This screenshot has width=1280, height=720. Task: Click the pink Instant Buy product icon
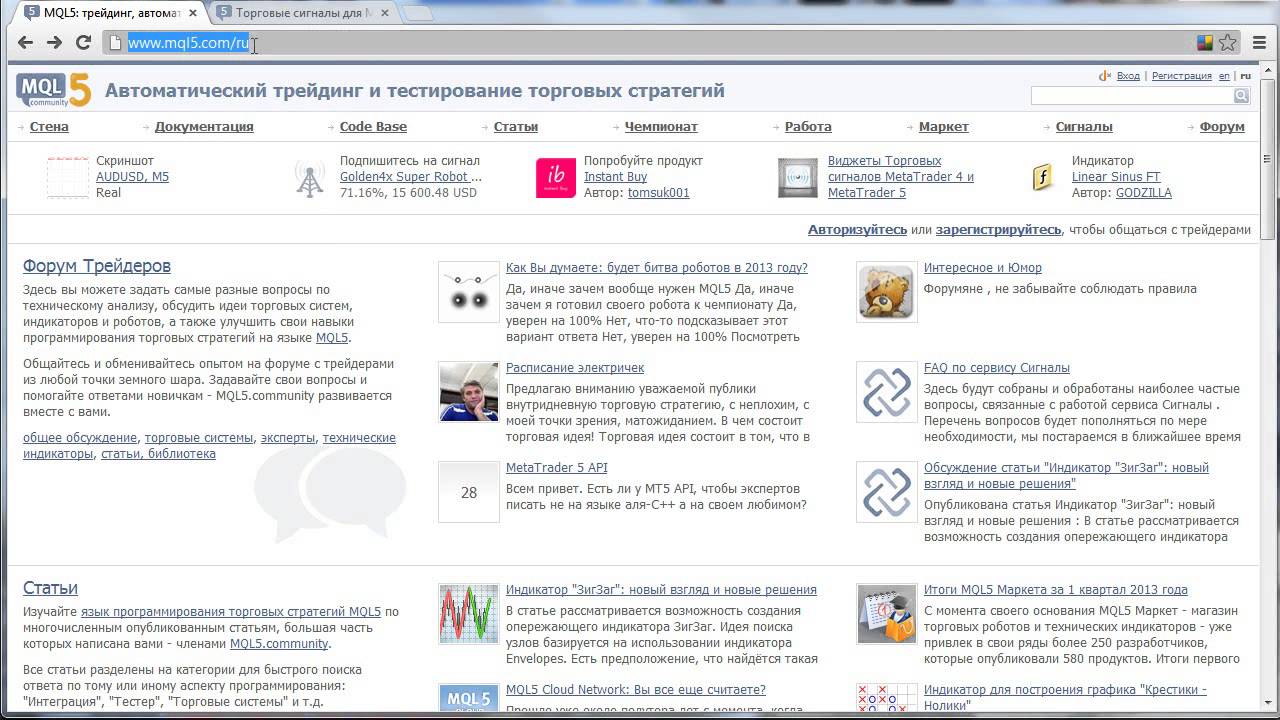(x=556, y=178)
